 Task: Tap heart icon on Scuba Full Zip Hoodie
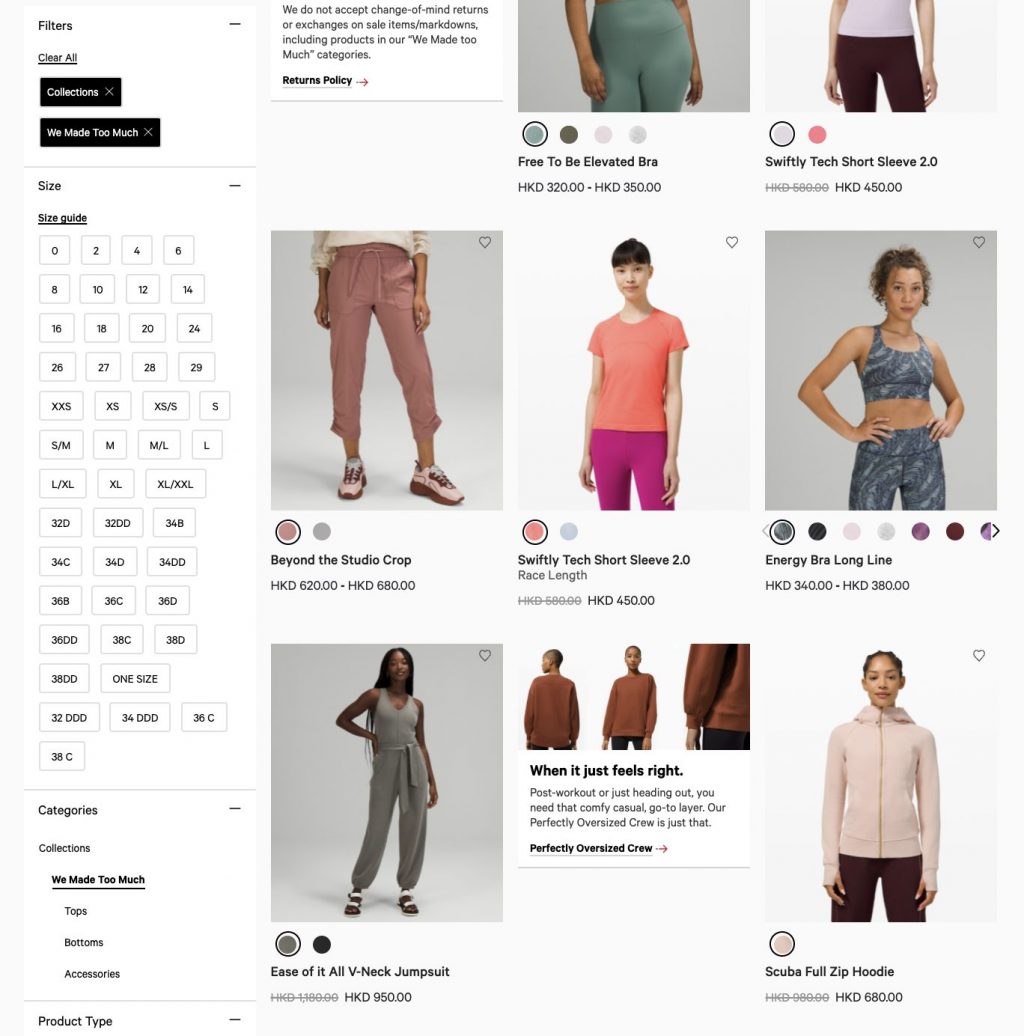(979, 655)
